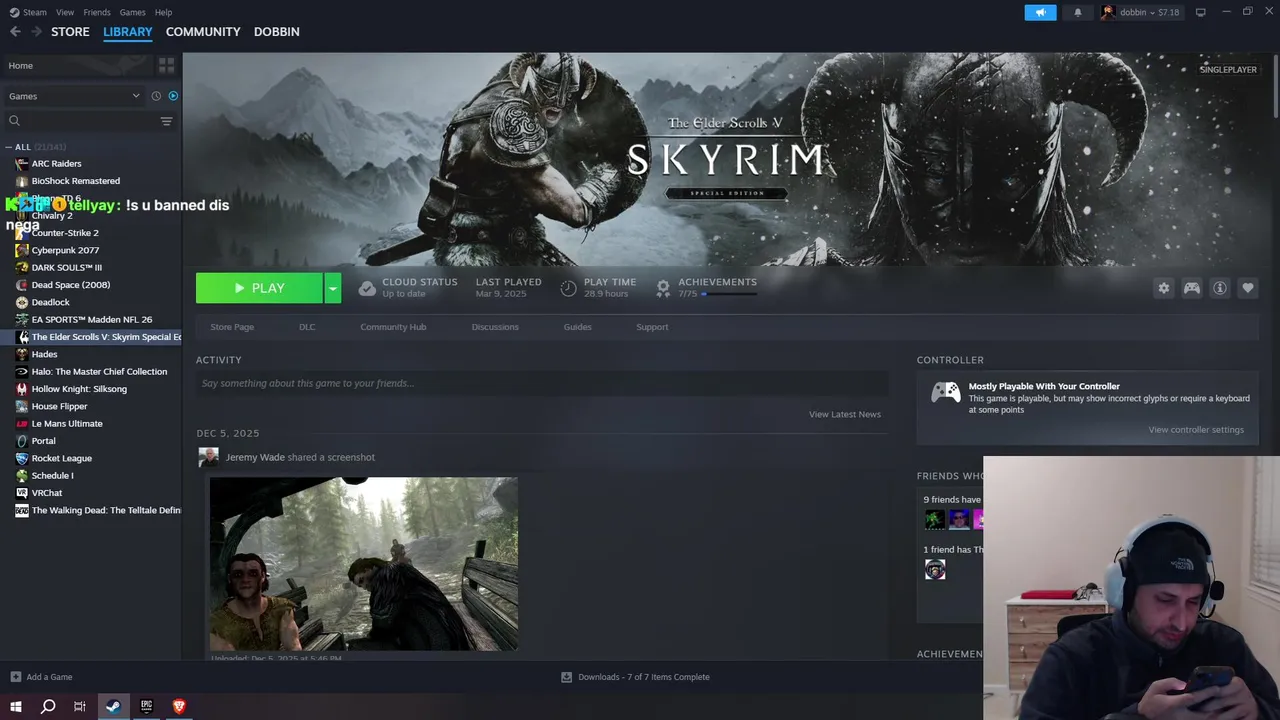Click the play time clock icon

568,288
